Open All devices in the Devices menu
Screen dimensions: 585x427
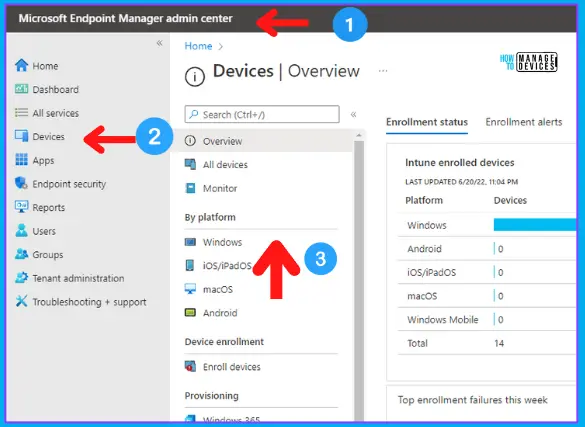coord(225,164)
